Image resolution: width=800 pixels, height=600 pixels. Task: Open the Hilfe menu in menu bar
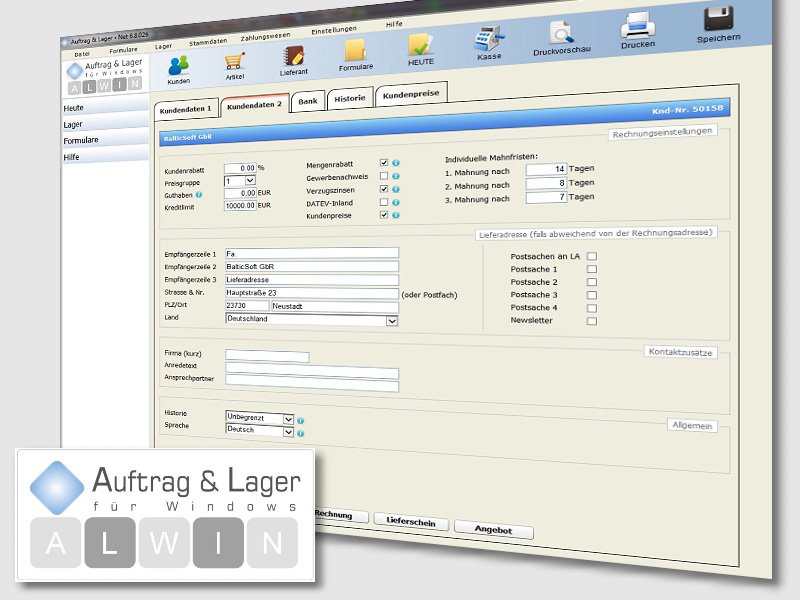[394, 24]
